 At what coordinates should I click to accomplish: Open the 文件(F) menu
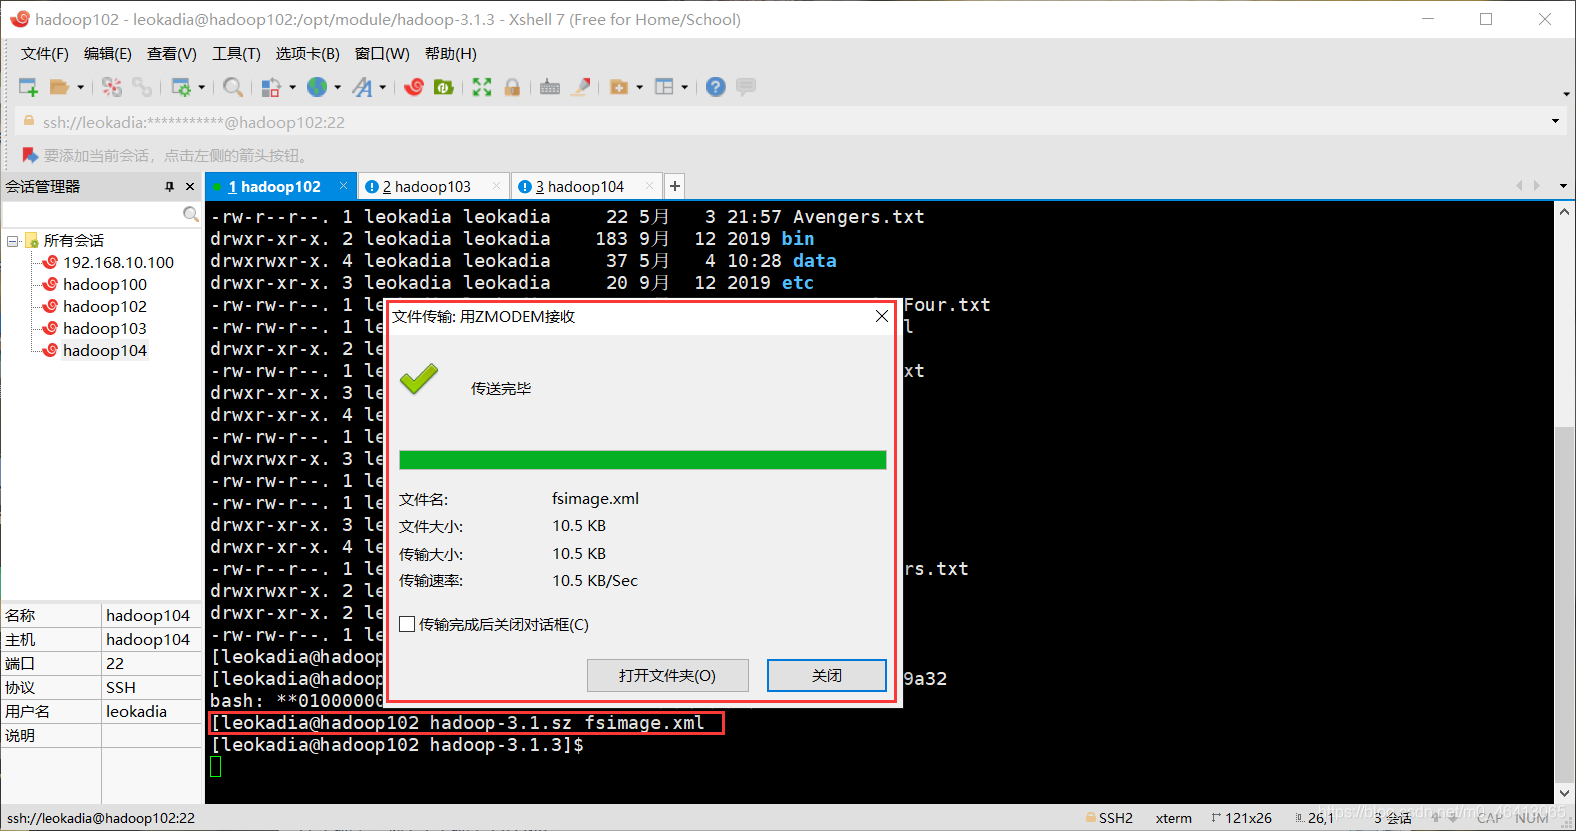click(x=45, y=54)
